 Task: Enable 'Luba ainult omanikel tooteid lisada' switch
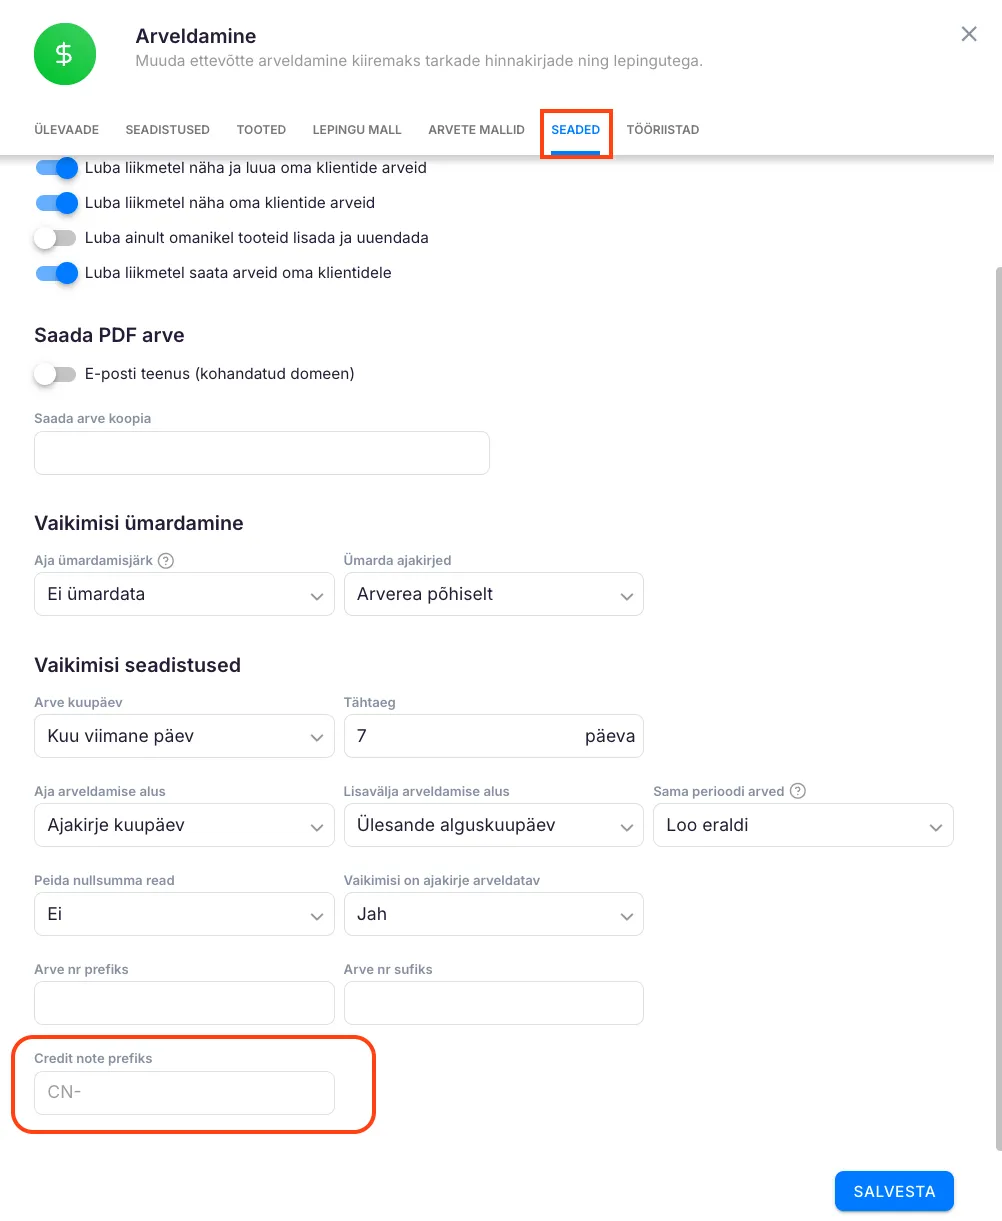[x=55, y=238]
